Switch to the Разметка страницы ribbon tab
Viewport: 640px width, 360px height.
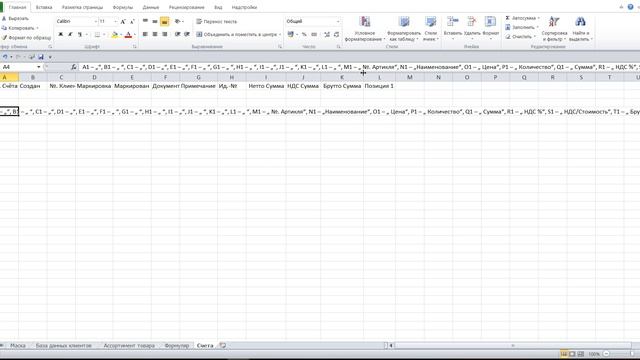(x=82, y=7)
